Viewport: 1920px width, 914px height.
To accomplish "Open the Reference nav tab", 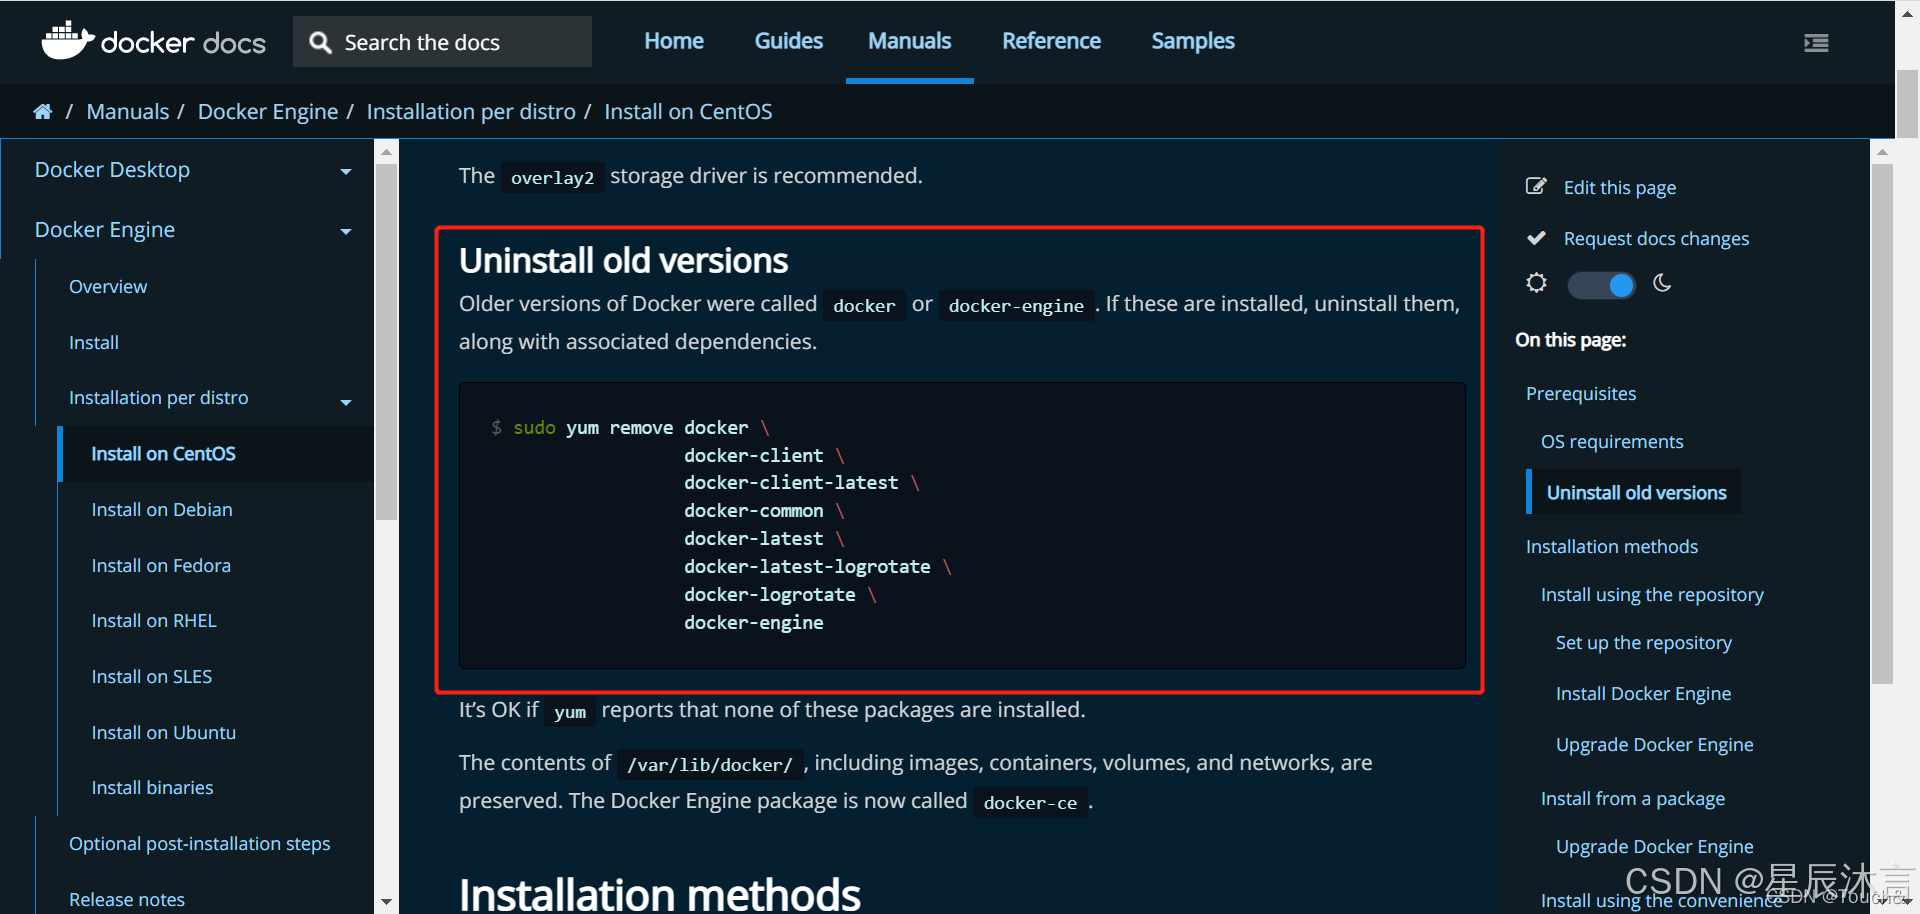I will (x=1051, y=41).
